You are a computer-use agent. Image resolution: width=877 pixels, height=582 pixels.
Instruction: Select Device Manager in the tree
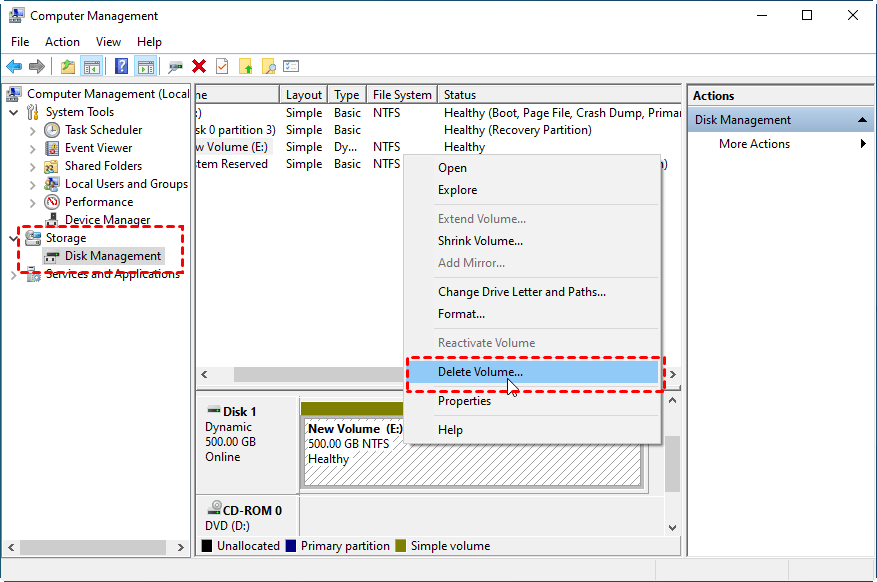pyautogui.click(x=107, y=220)
